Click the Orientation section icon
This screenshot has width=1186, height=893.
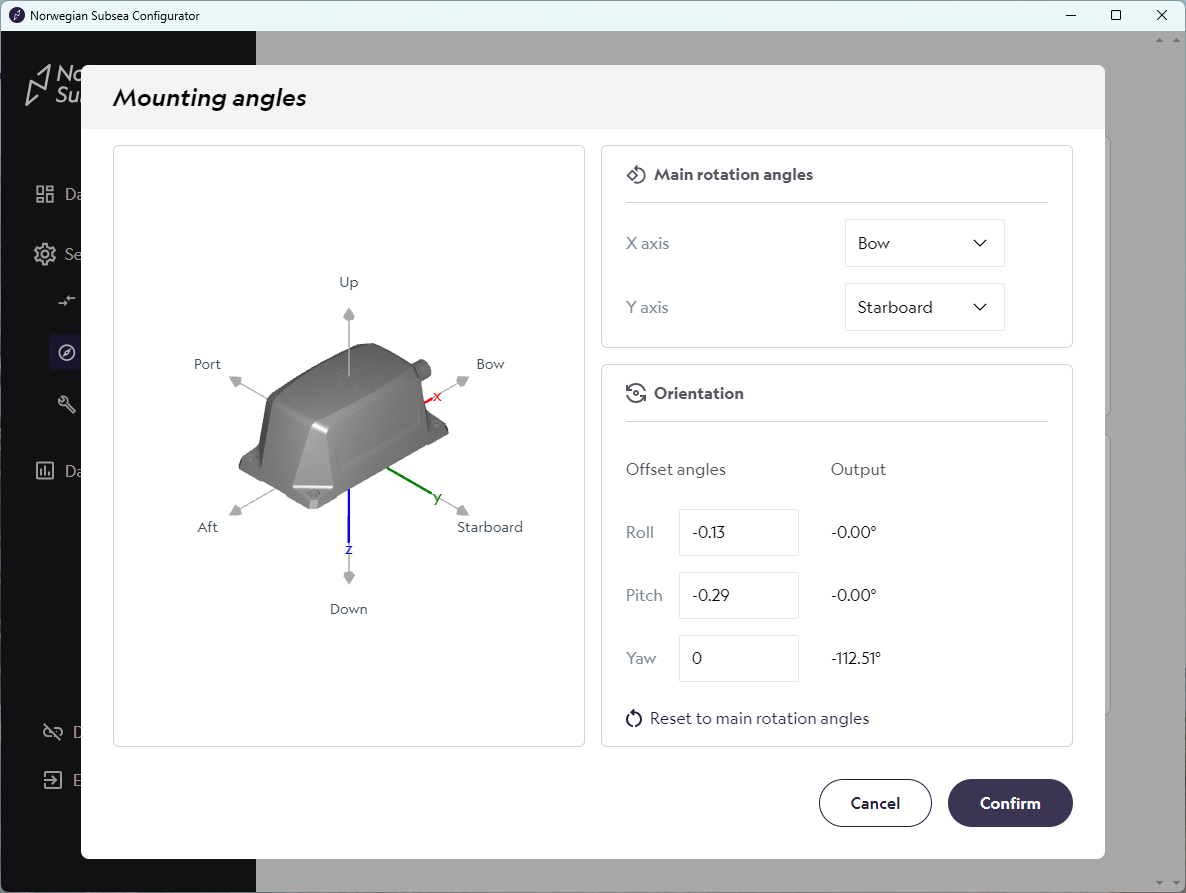tap(635, 393)
